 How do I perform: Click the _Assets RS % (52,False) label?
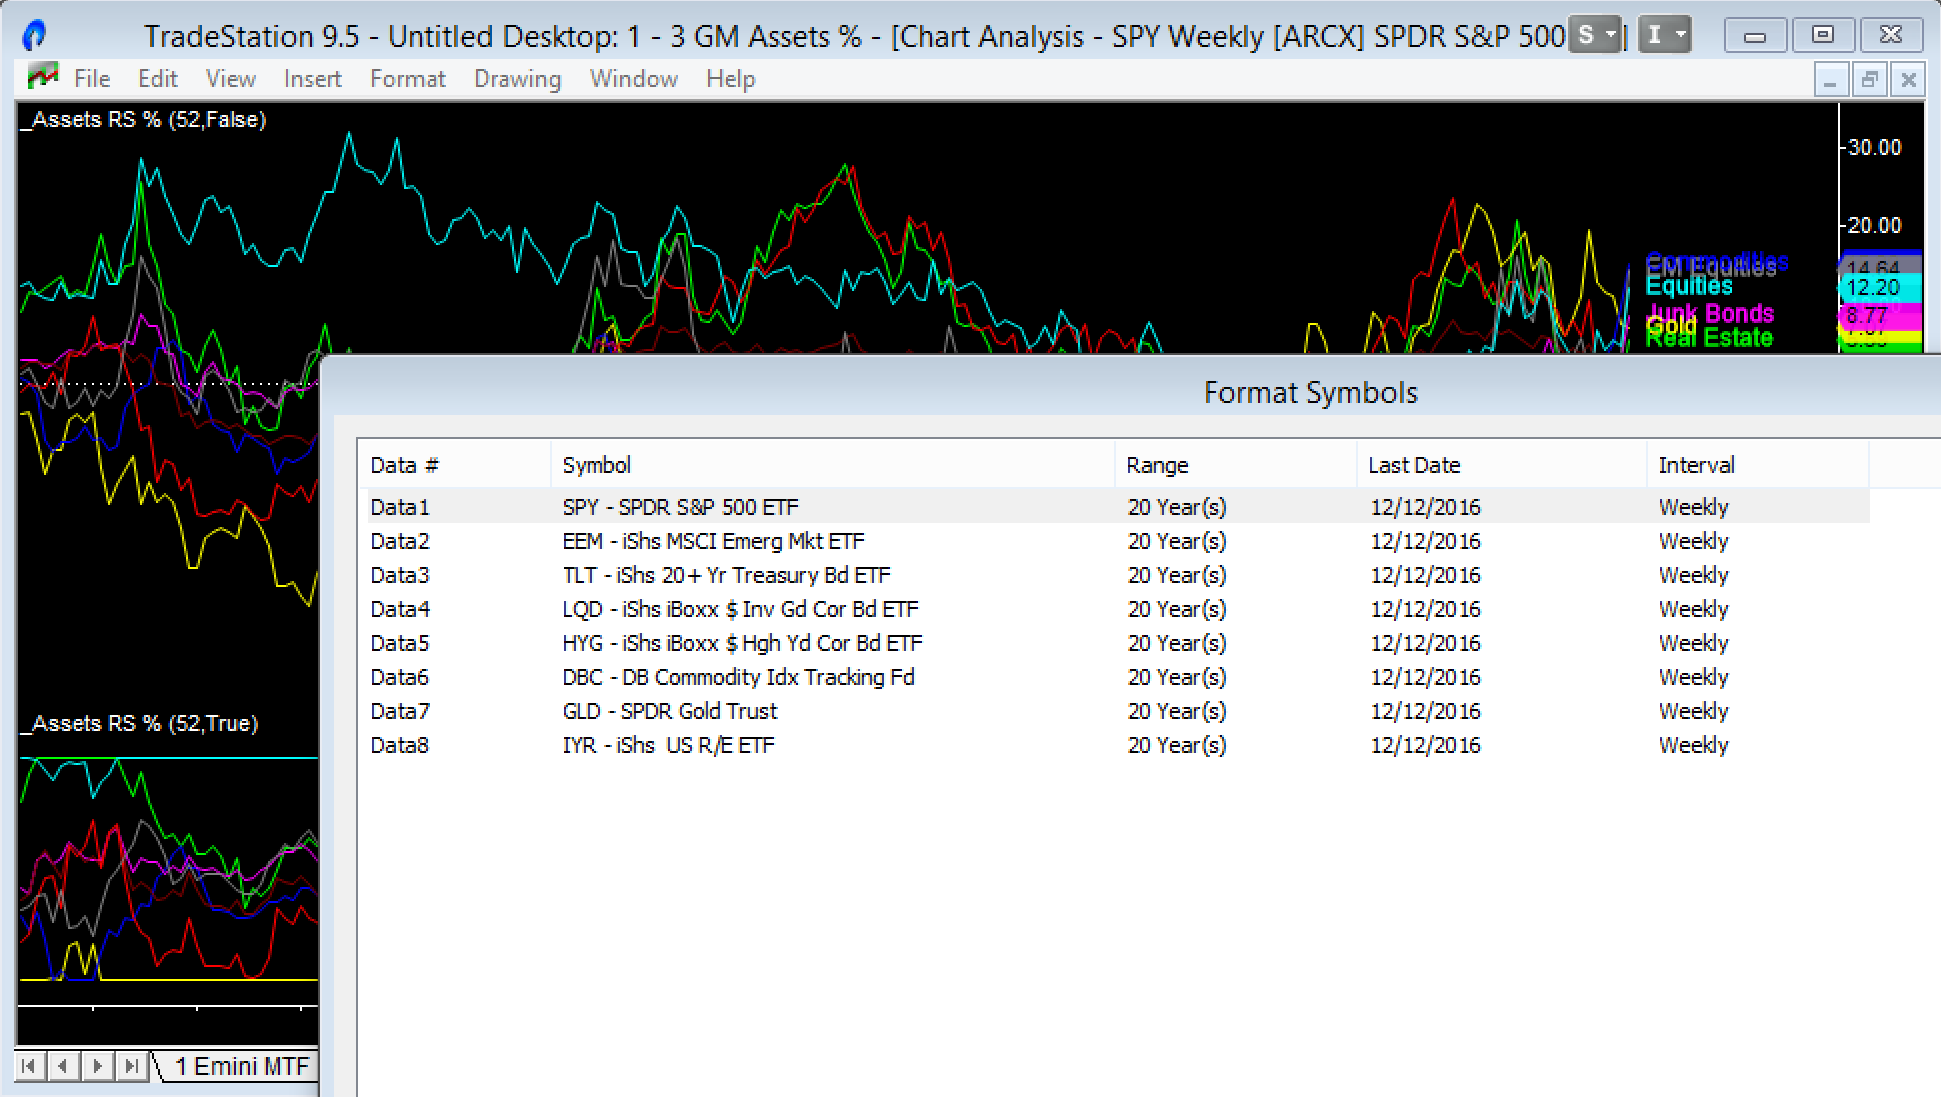[145, 119]
